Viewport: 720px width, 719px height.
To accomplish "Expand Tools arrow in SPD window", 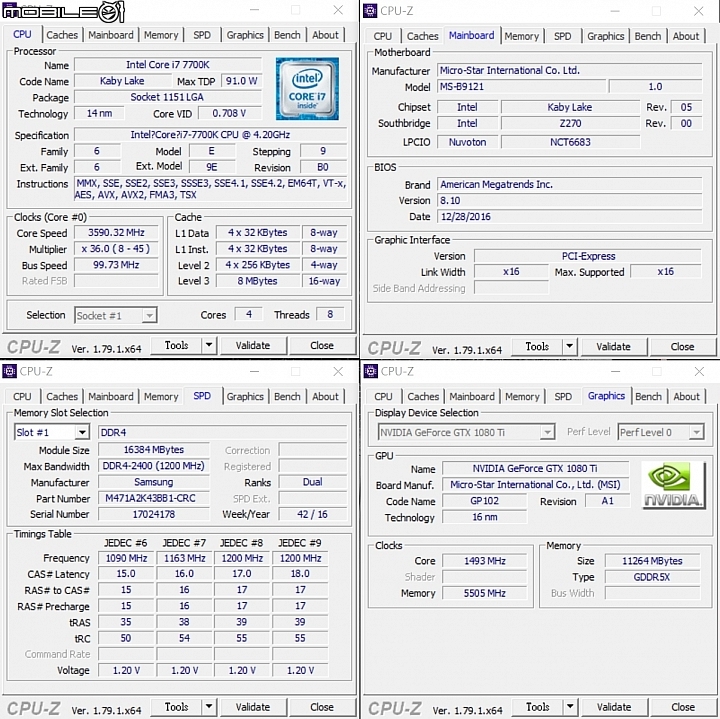I will 209,707.
